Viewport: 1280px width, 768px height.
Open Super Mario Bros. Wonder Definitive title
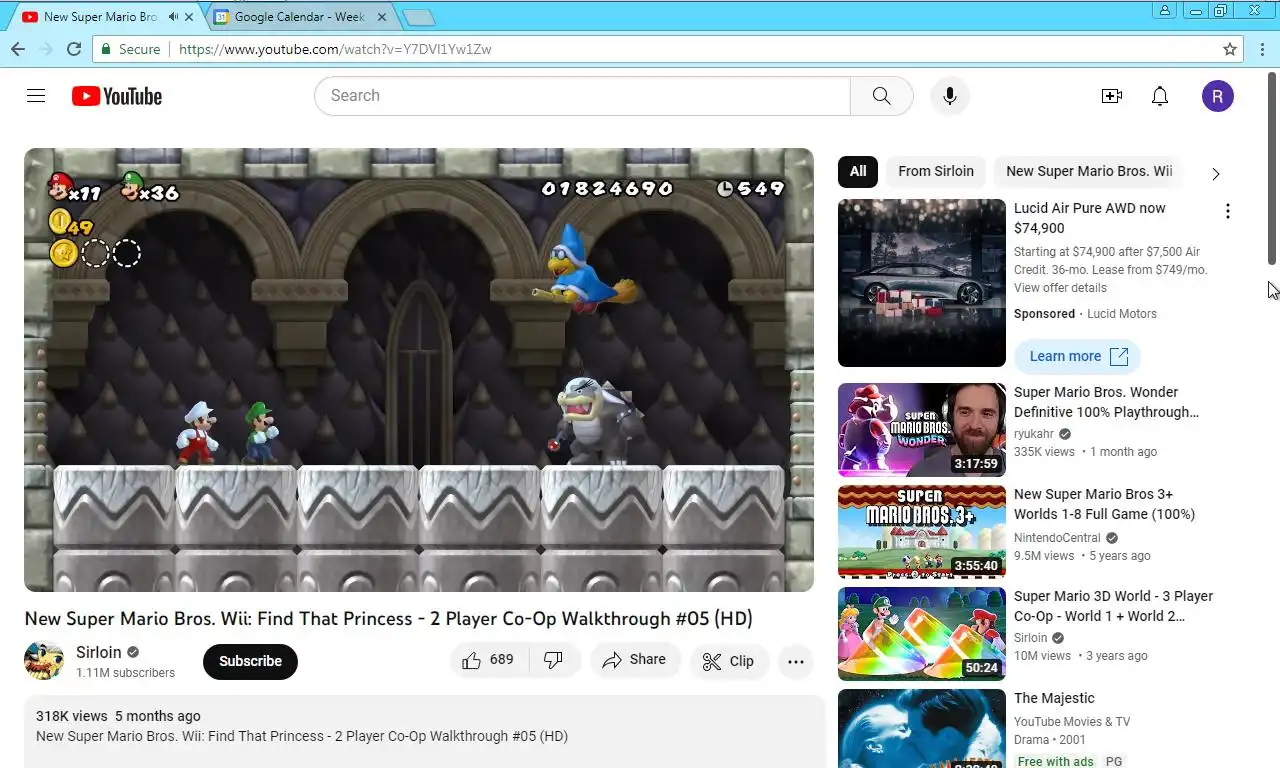(x=1106, y=402)
